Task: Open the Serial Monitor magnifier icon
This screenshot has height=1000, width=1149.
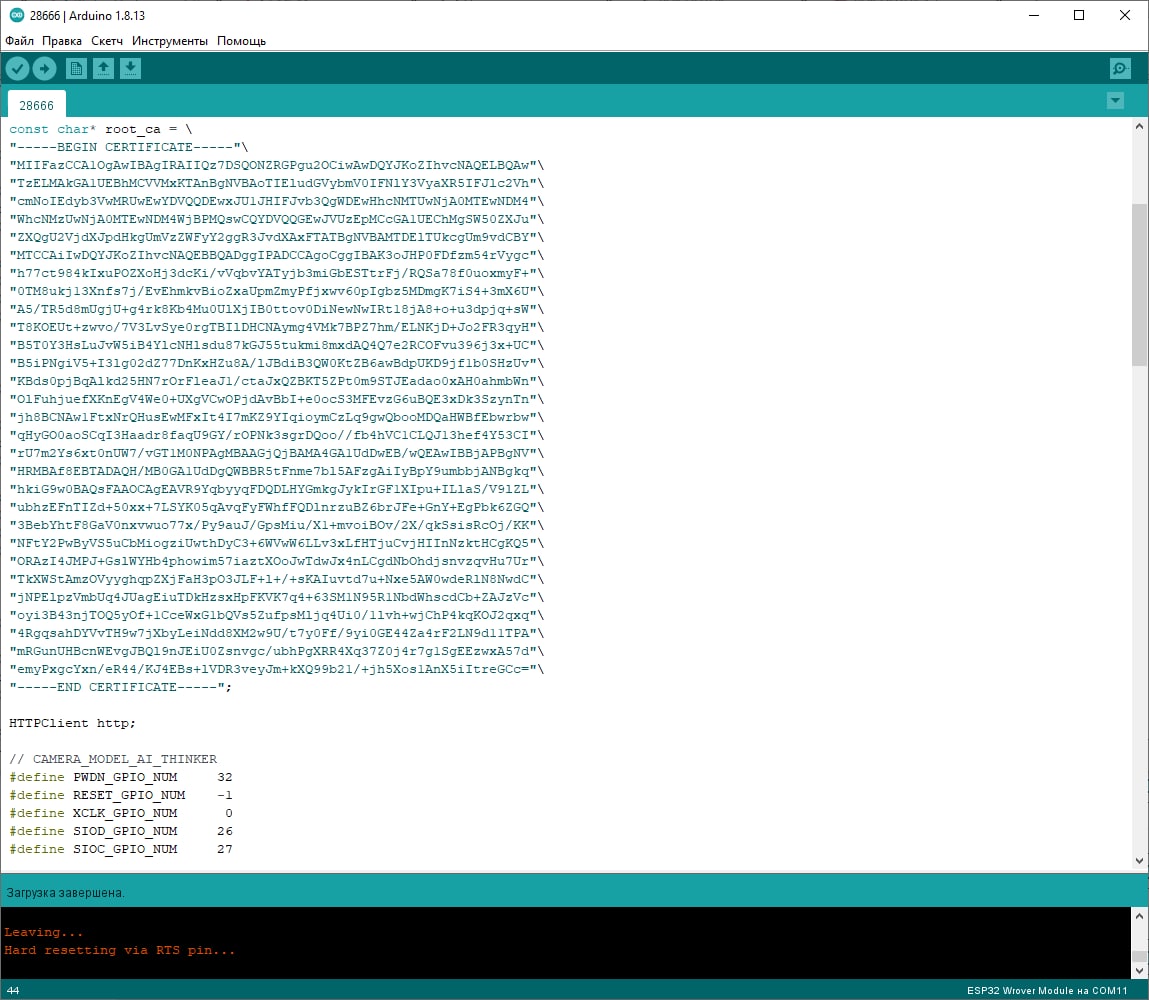Action: pyautogui.click(x=1120, y=69)
